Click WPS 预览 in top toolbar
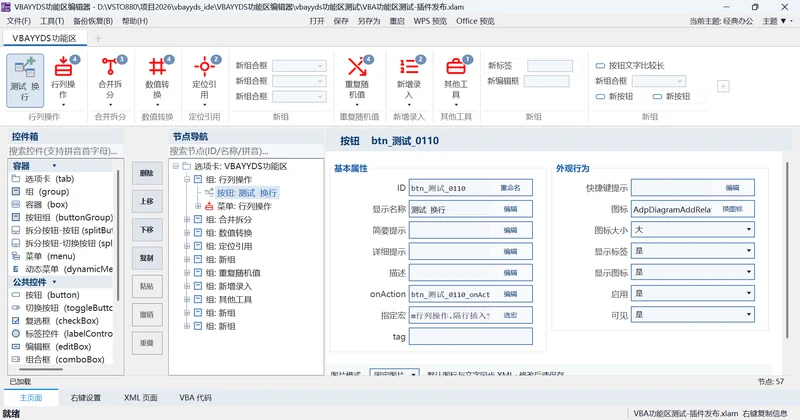This screenshot has height=420, width=800. click(x=430, y=21)
